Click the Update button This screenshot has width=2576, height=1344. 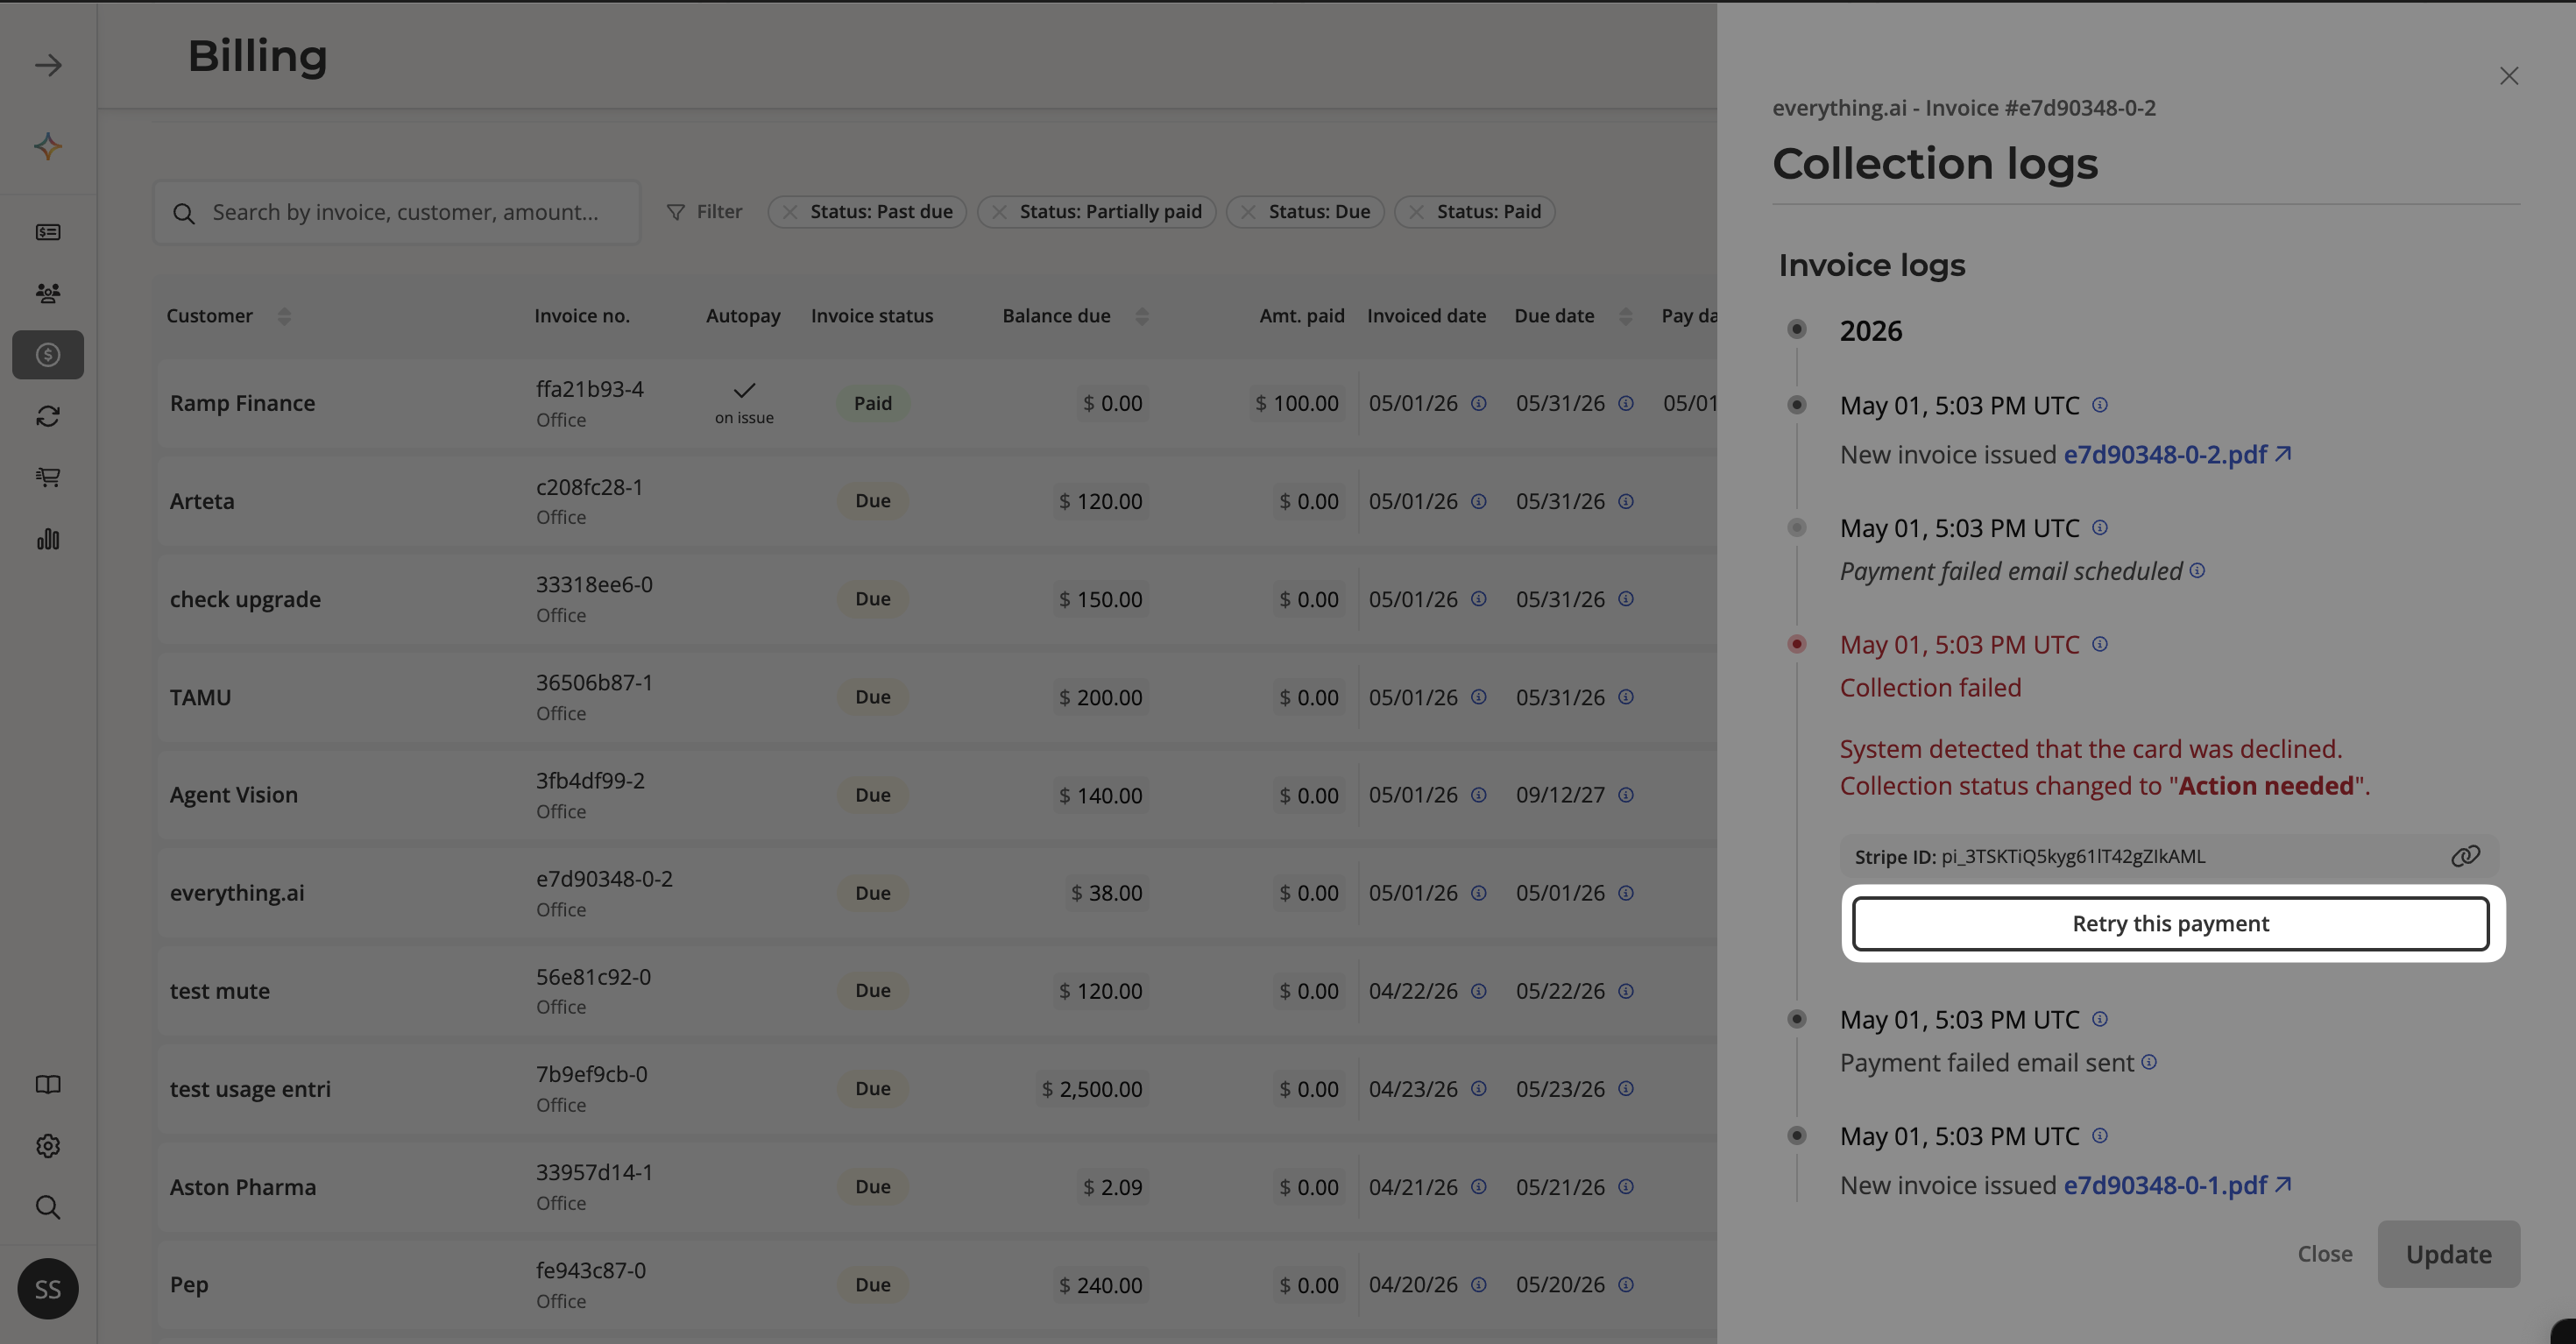pos(2448,1254)
